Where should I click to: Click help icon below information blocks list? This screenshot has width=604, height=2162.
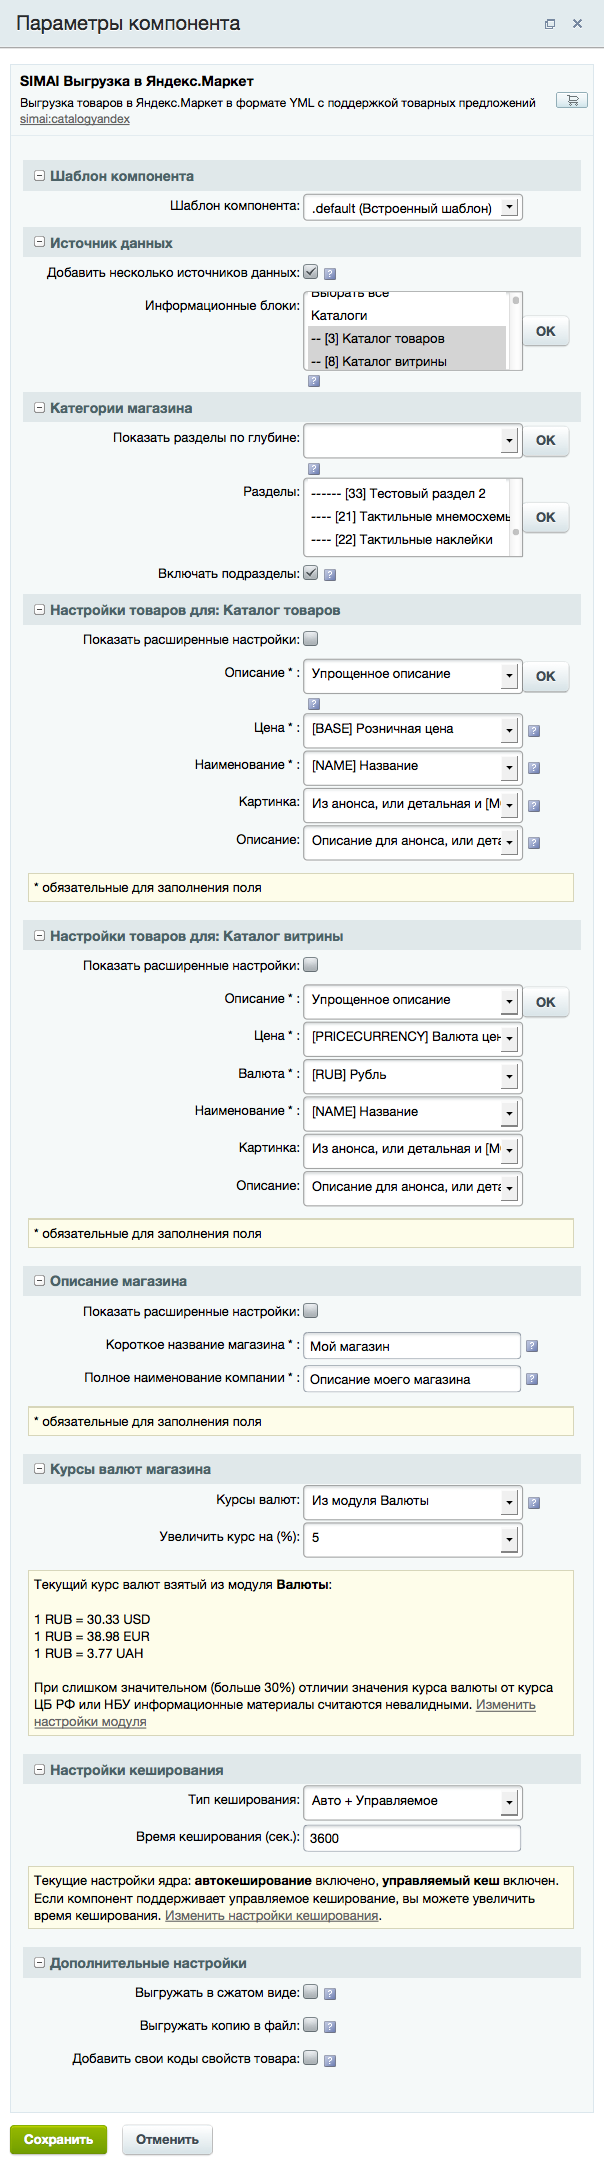coord(314,381)
